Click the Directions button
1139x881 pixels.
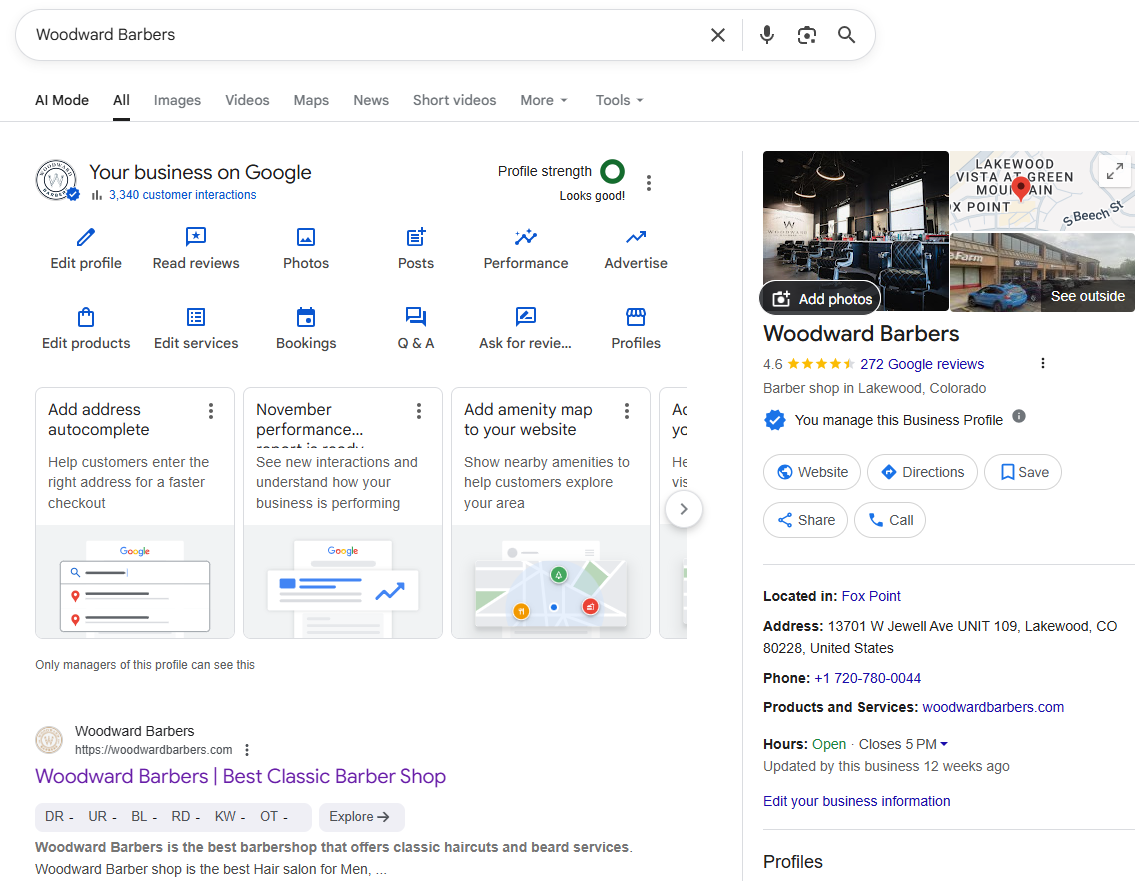point(922,472)
